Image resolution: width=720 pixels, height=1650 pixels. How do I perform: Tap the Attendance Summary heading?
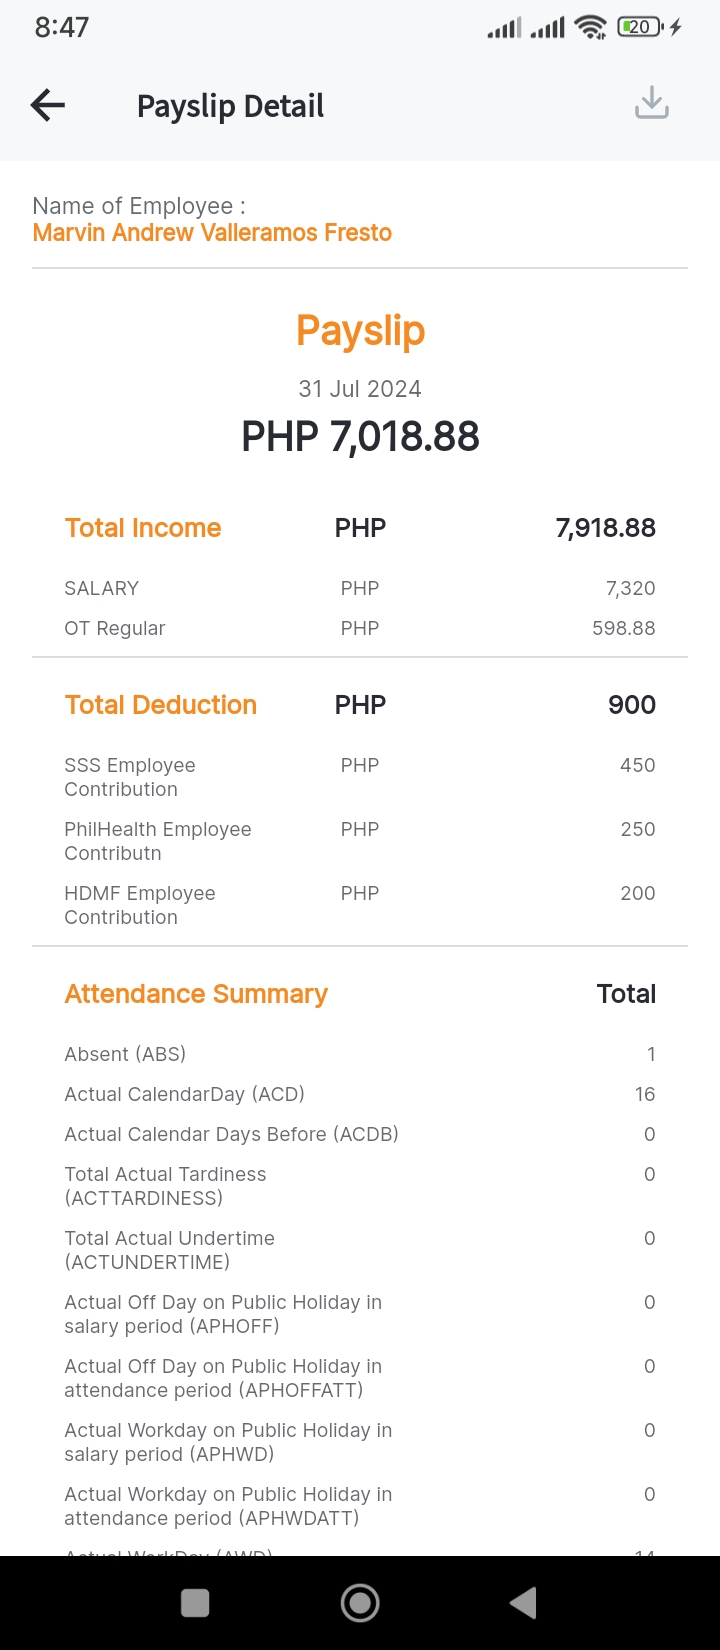tap(196, 994)
